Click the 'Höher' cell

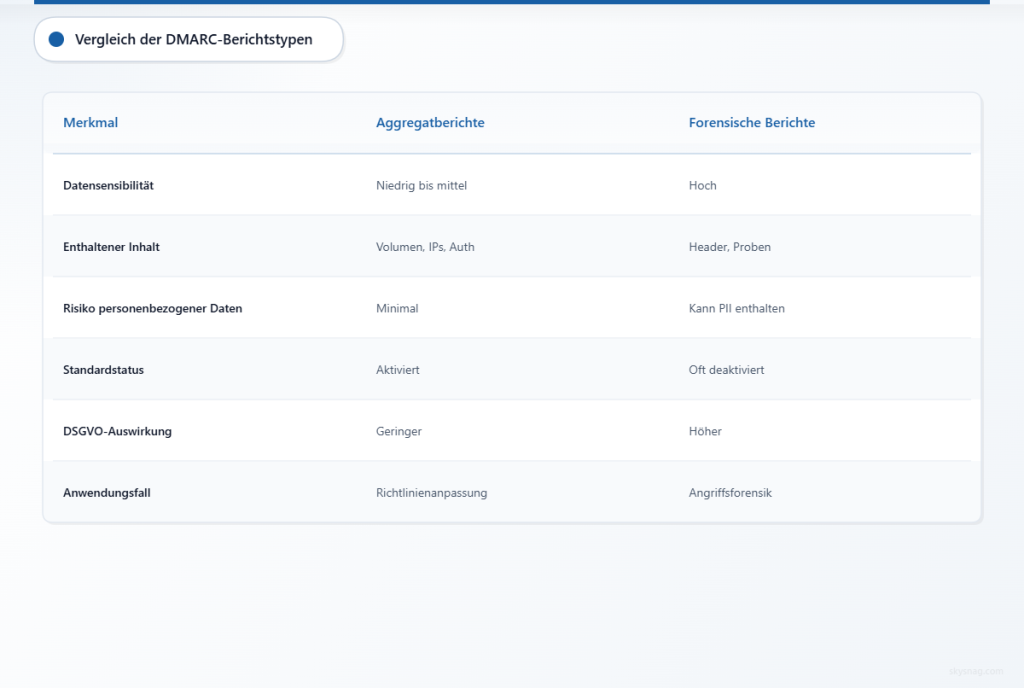[705, 431]
